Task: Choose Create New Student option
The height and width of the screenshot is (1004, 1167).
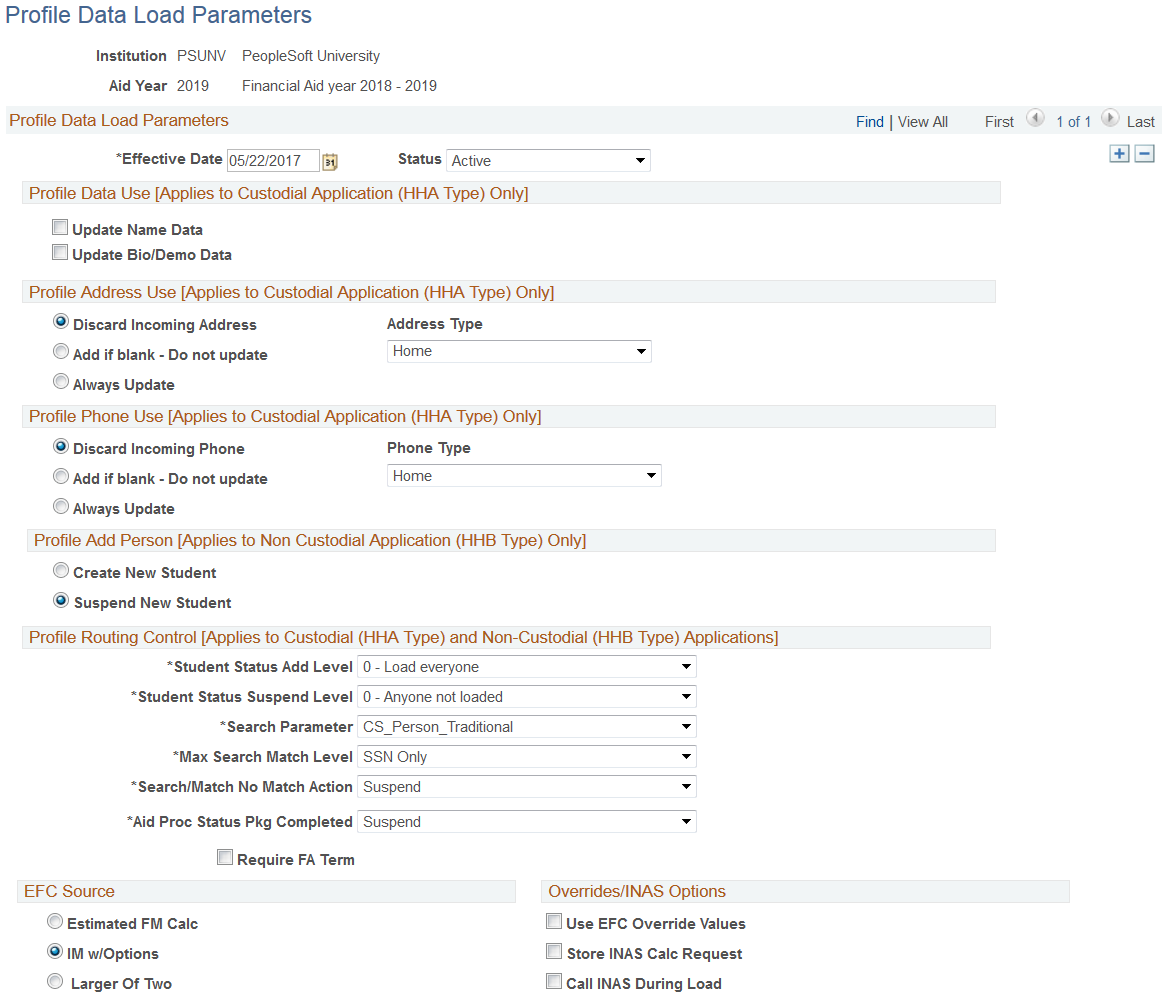Action: (x=61, y=570)
